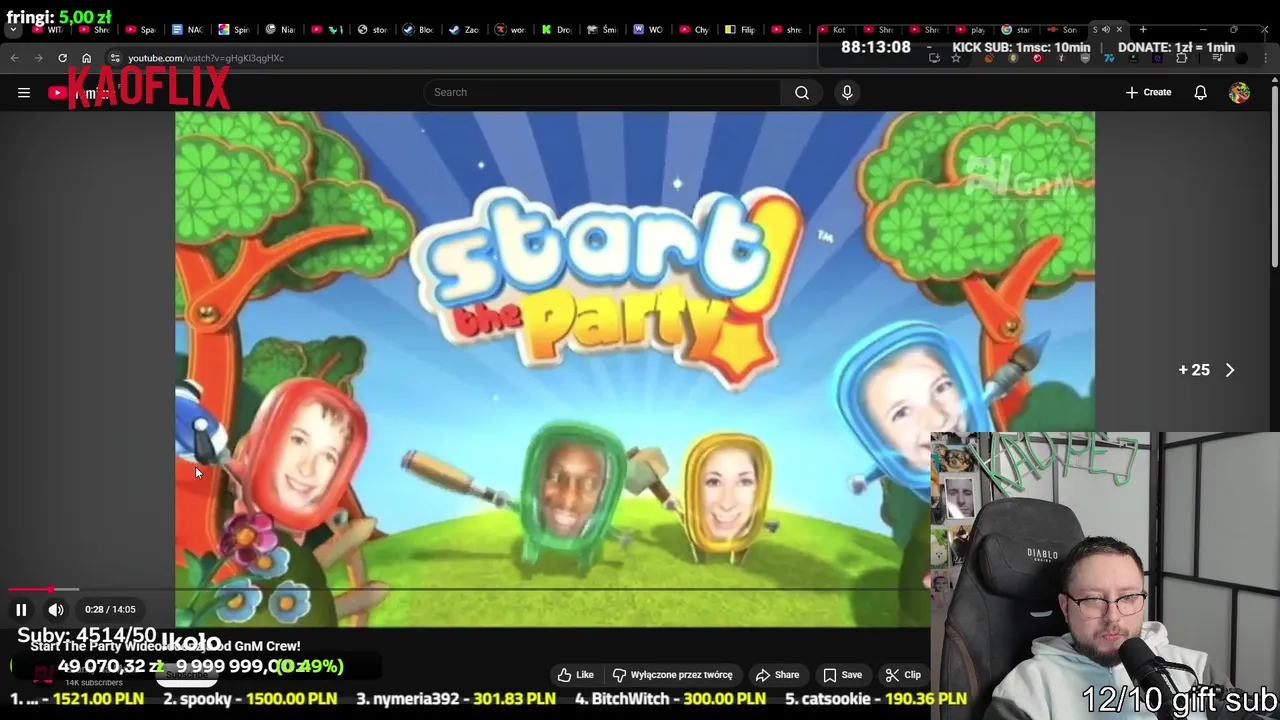Switch to the Kot YouTube tab

click(x=832, y=30)
